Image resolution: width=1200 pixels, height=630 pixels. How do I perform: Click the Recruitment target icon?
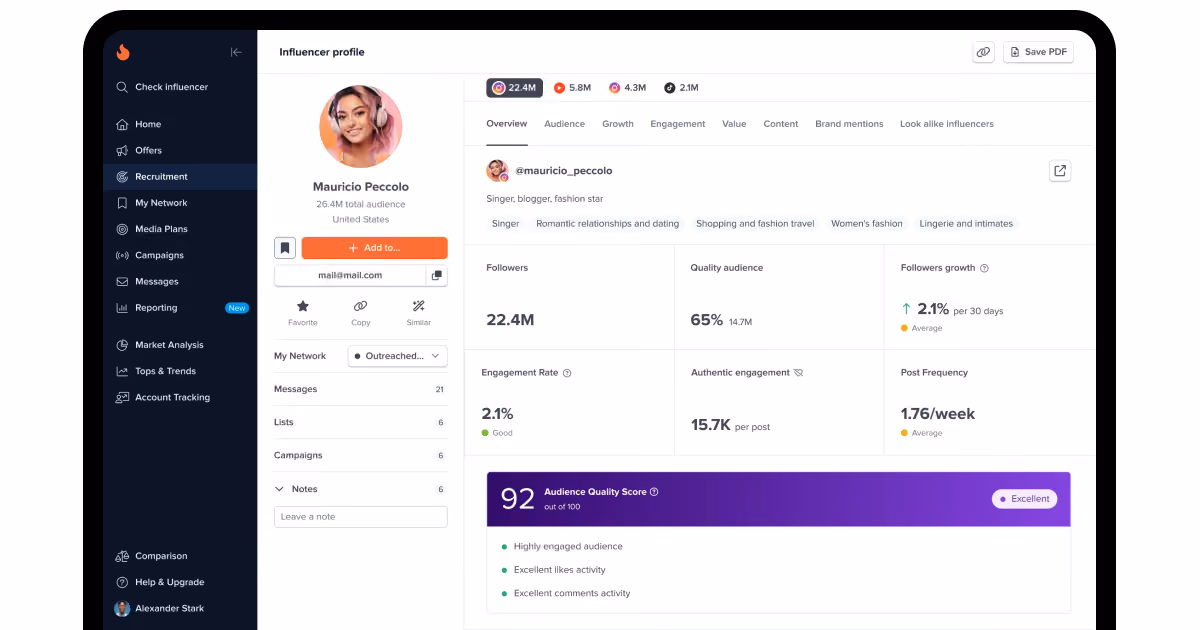point(122,177)
